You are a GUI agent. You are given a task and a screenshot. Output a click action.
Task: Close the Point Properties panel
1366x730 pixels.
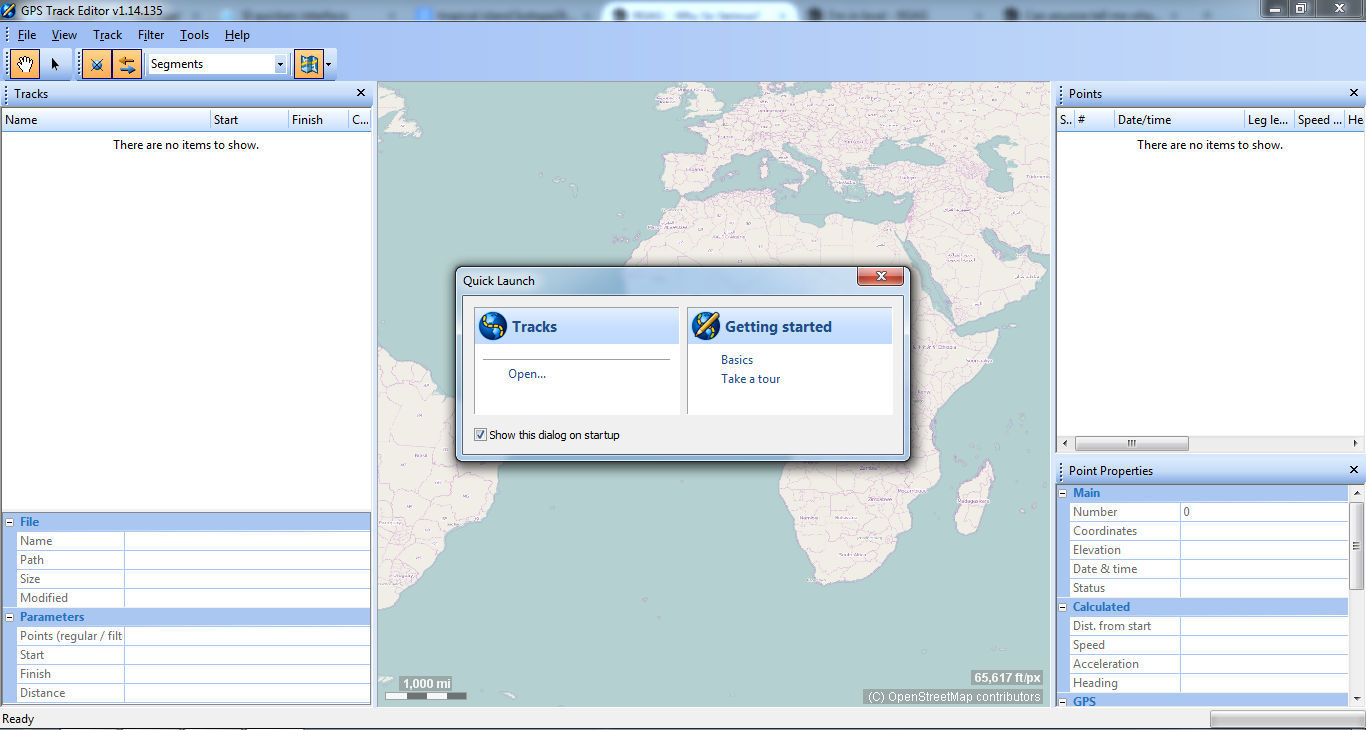click(1354, 470)
